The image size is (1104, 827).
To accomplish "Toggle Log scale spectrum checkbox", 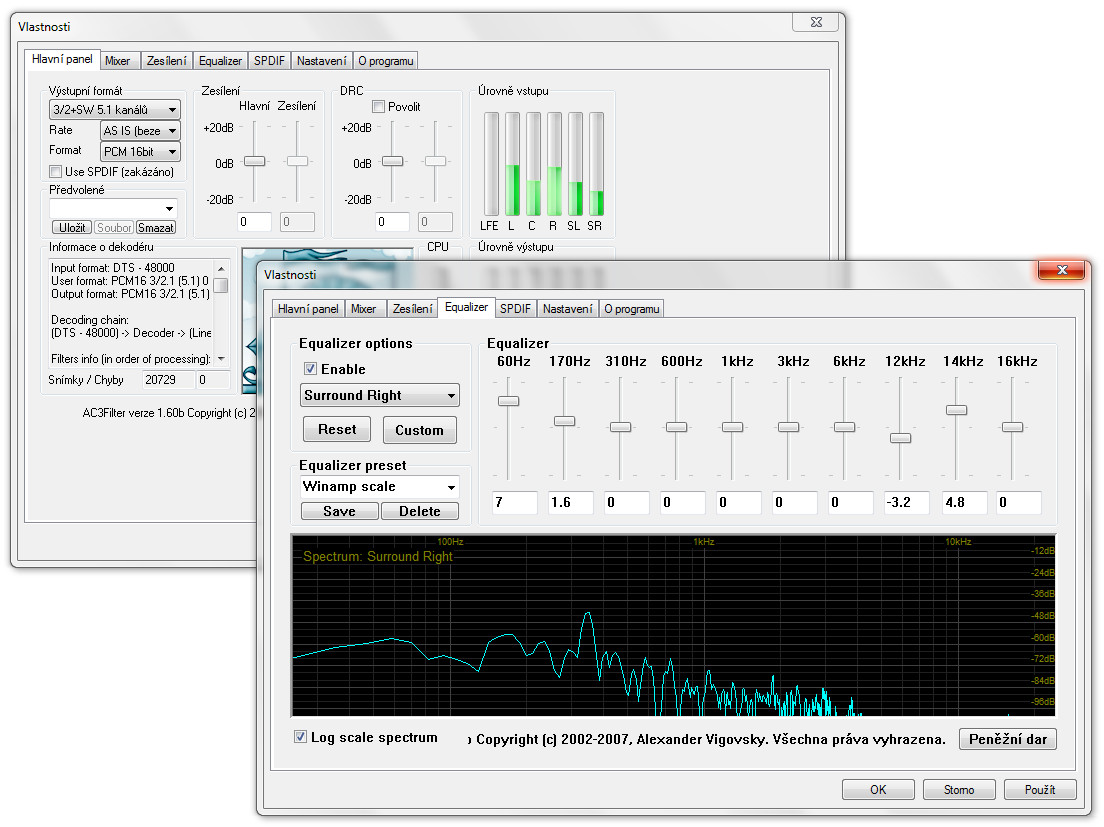I will (x=300, y=737).
